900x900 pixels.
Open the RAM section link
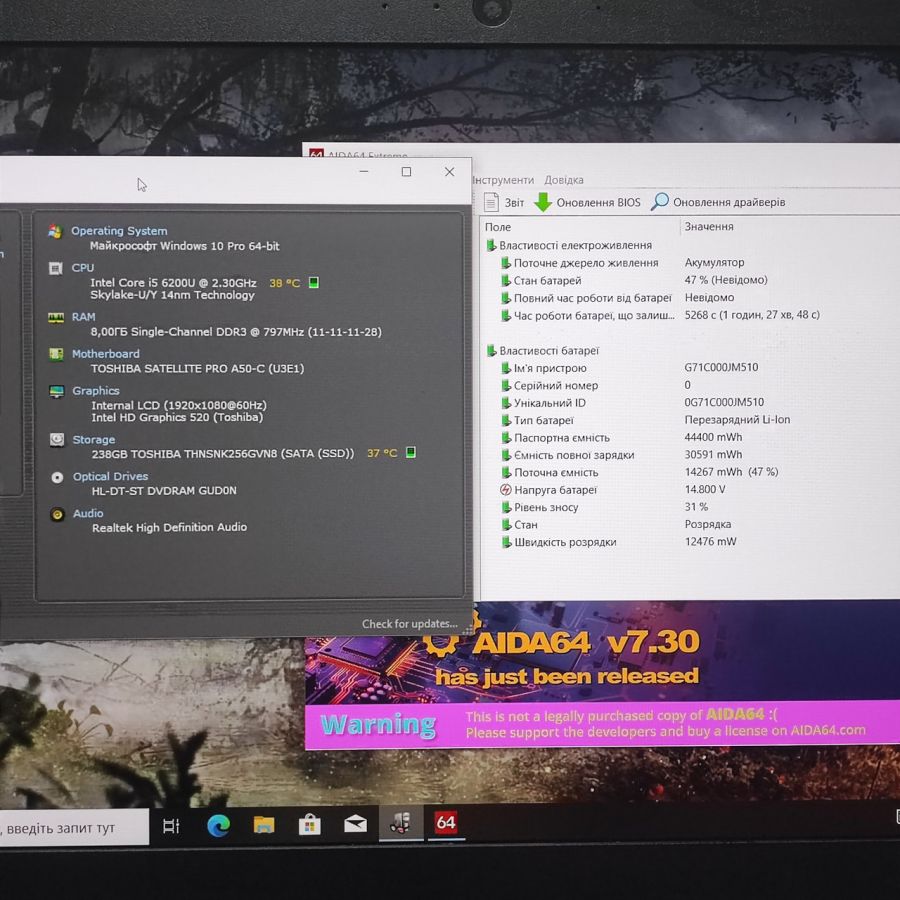coord(83,317)
